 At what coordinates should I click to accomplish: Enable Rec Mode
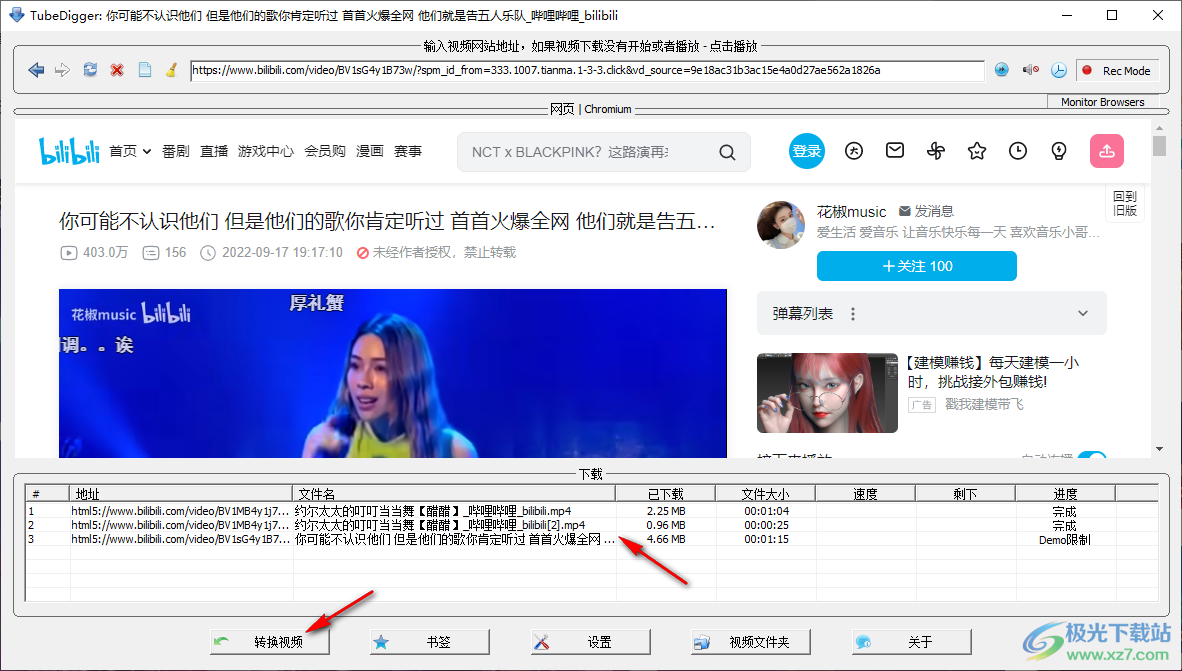[x=1117, y=70]
